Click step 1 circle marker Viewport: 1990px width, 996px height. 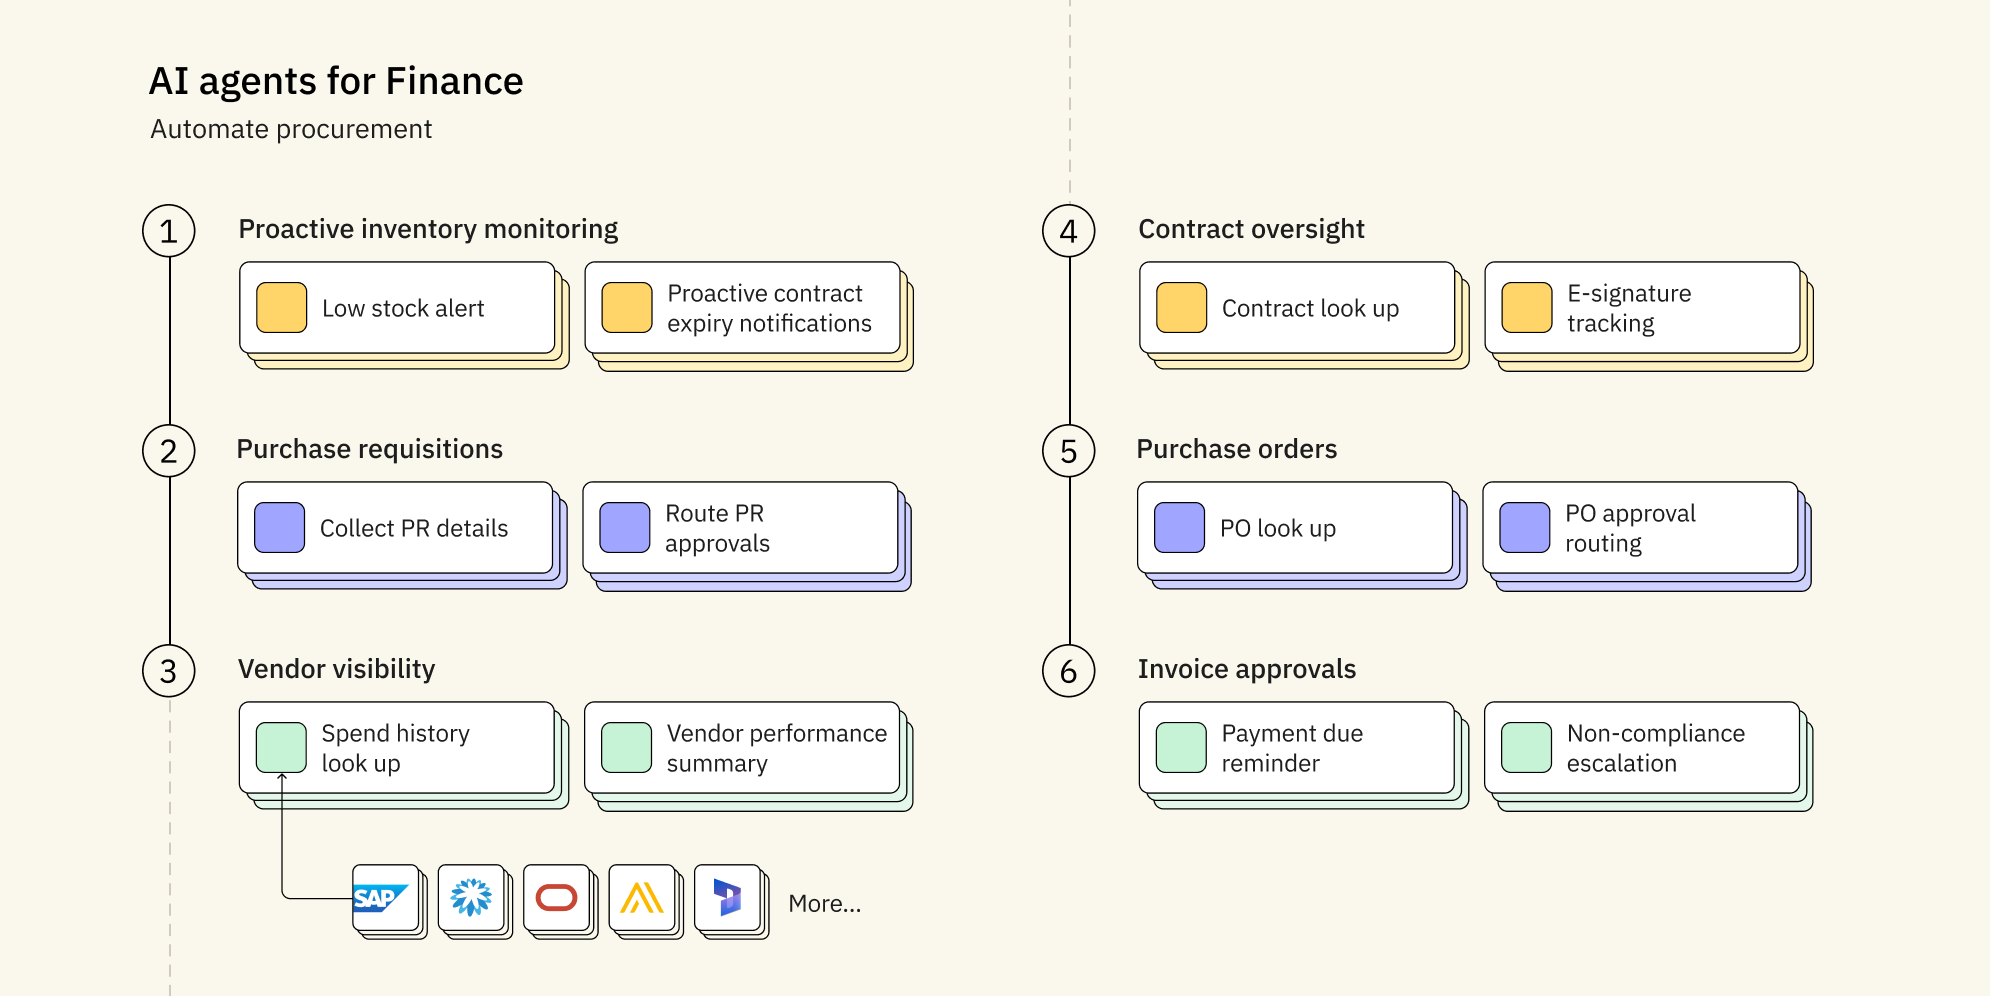(168, 231)
